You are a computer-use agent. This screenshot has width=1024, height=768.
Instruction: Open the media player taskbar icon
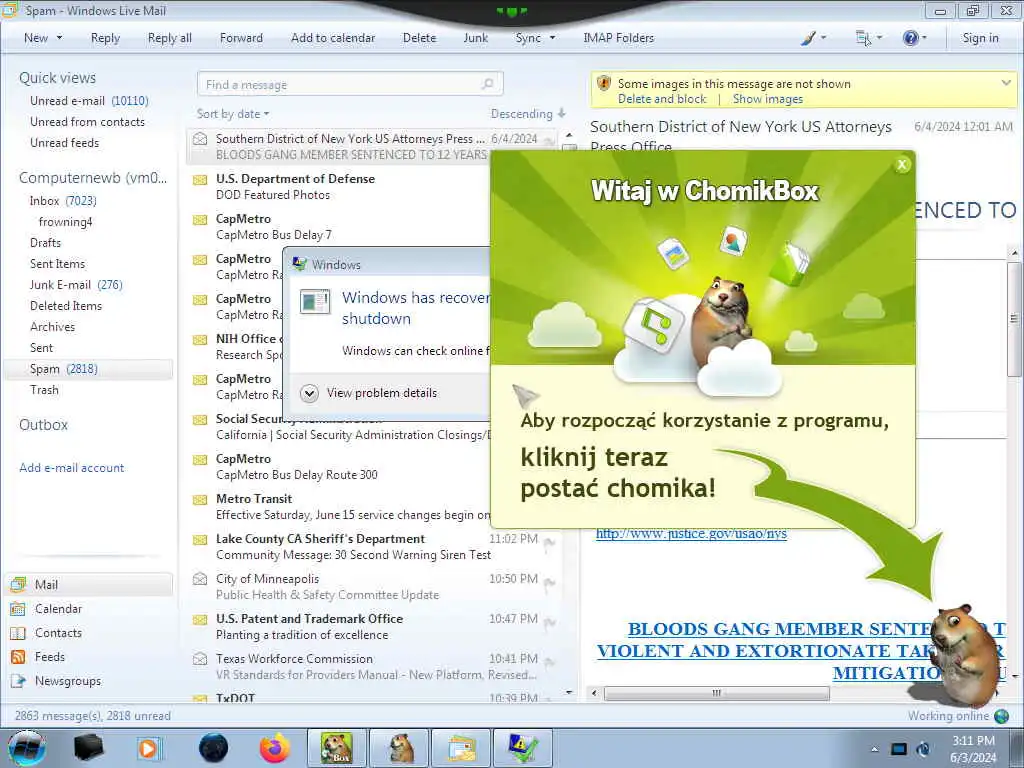(x=148, y=748)
